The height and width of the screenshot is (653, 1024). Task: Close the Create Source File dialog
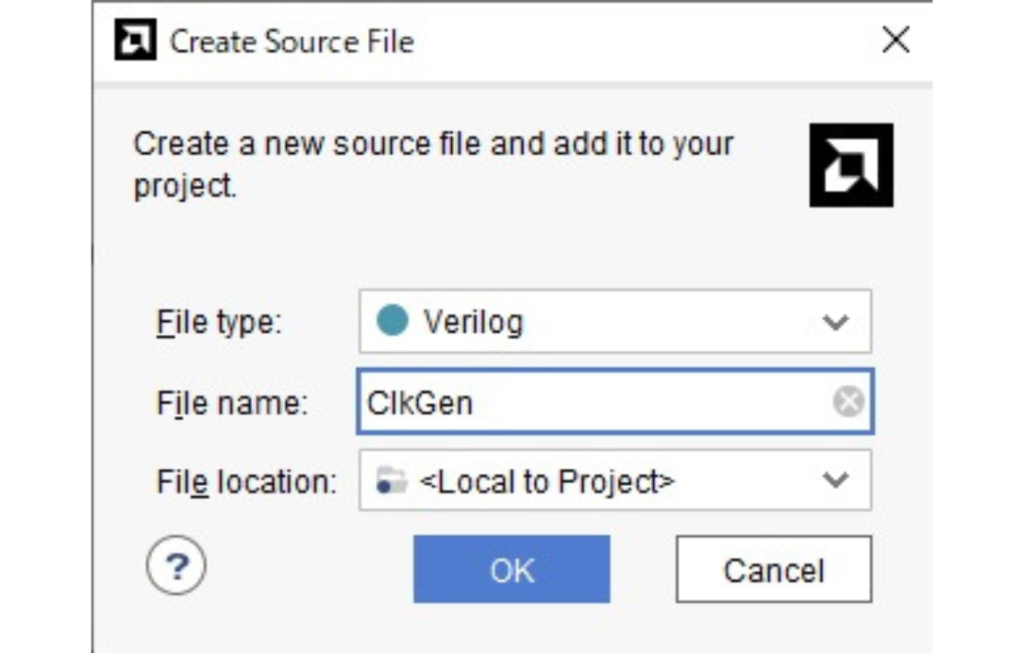coord(895,41)
